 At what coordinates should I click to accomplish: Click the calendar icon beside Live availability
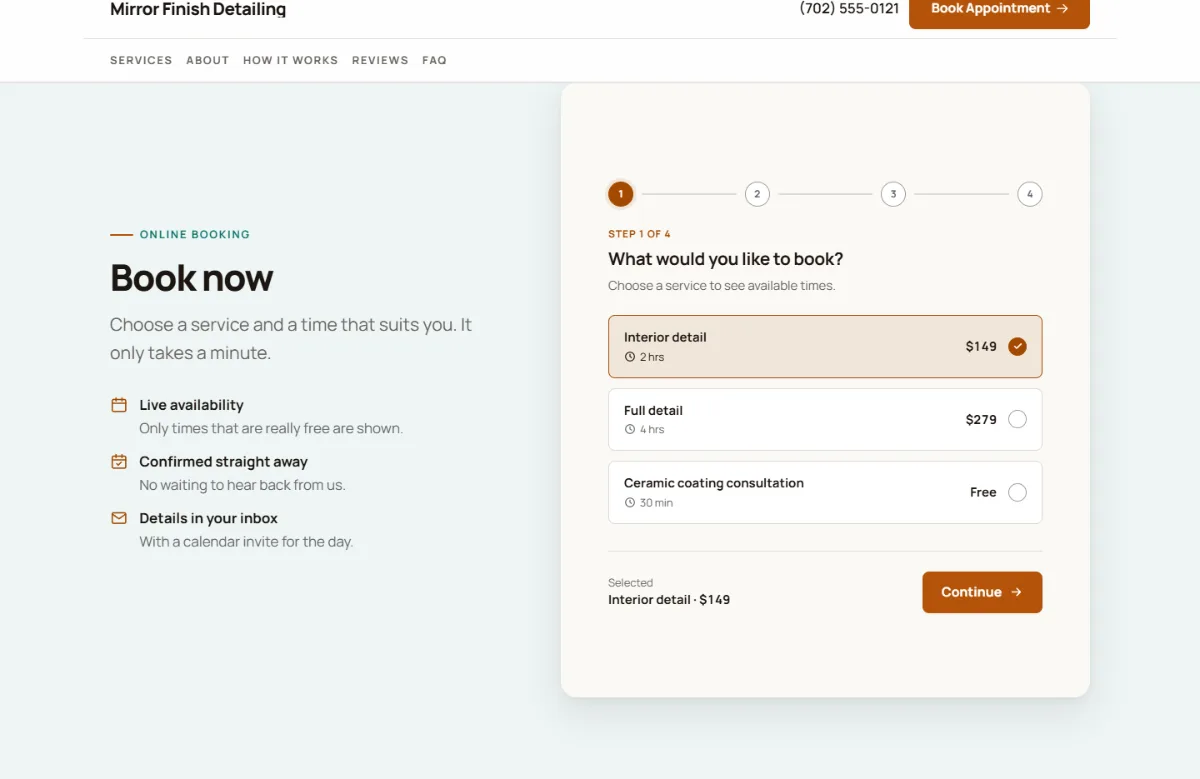click(119, 405)
